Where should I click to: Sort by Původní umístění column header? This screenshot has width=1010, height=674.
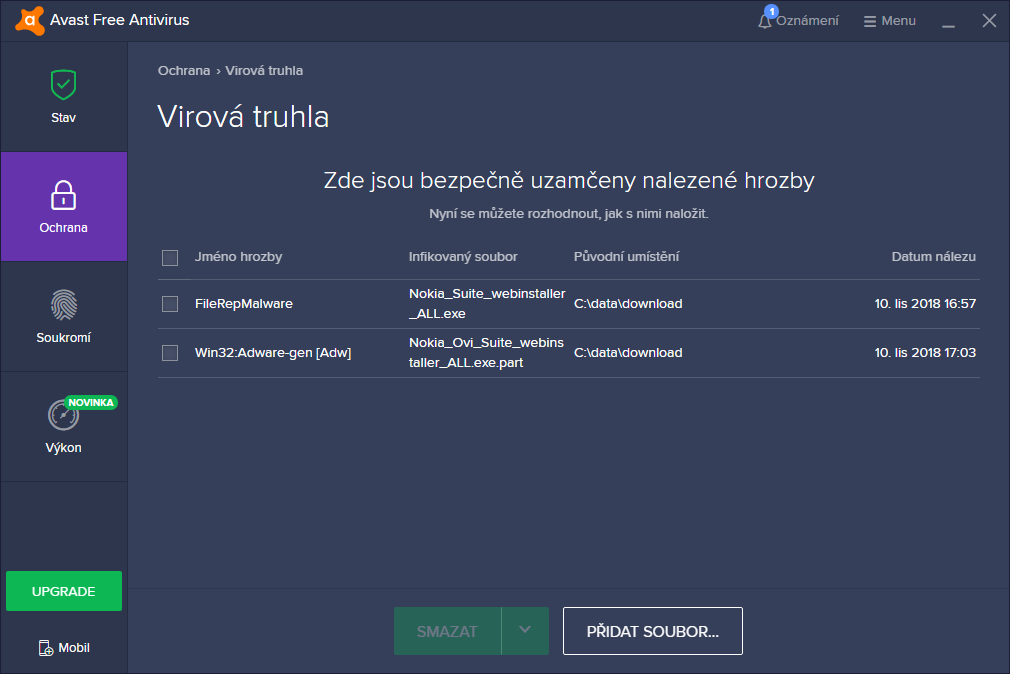click(626, 256)
